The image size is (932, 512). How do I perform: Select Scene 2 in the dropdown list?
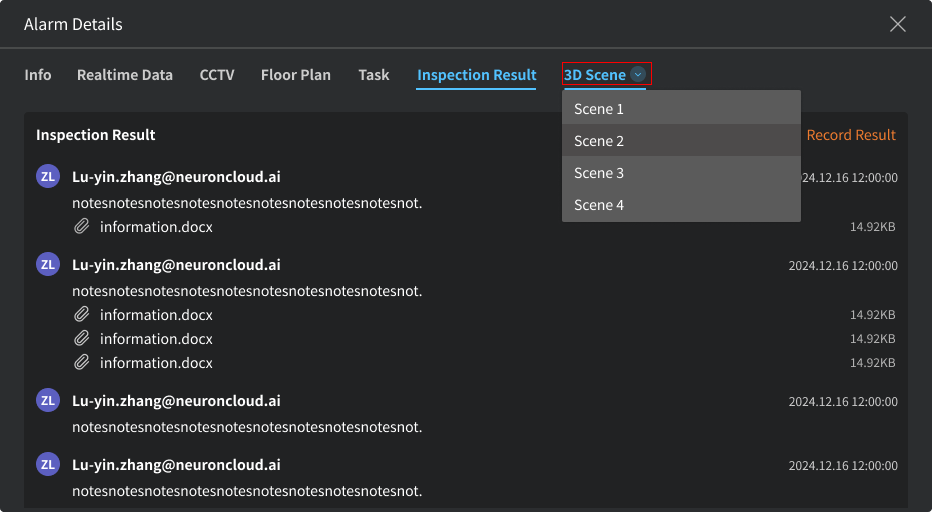point(599,141)
